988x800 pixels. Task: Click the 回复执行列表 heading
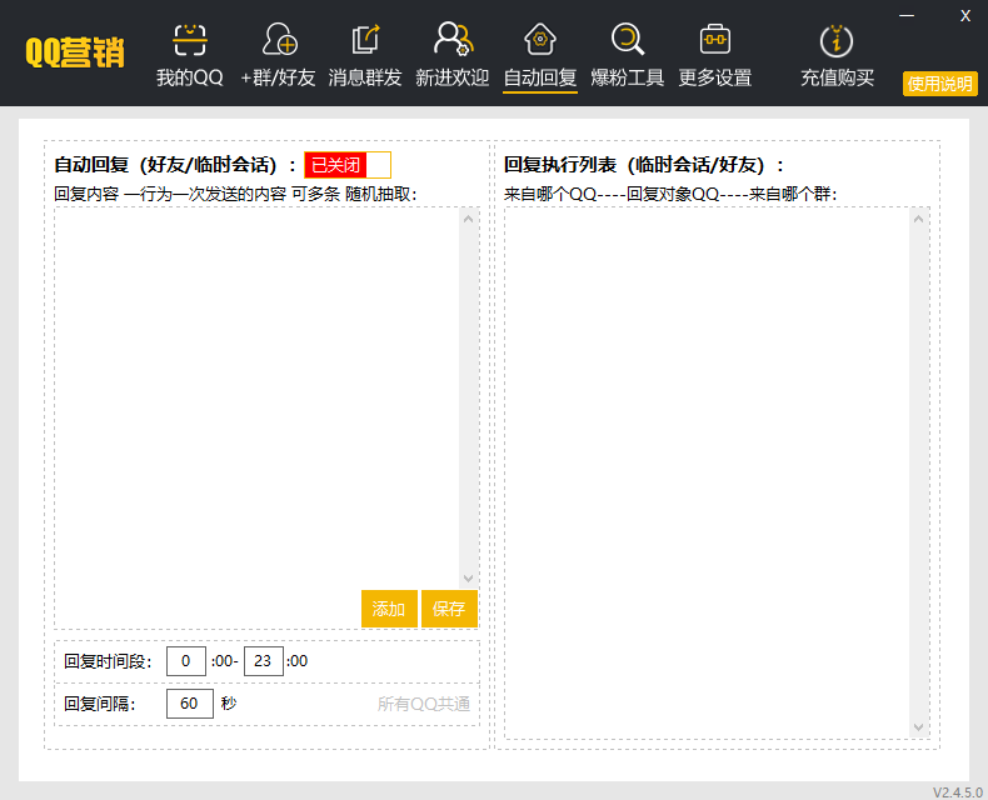pos(644,165)
